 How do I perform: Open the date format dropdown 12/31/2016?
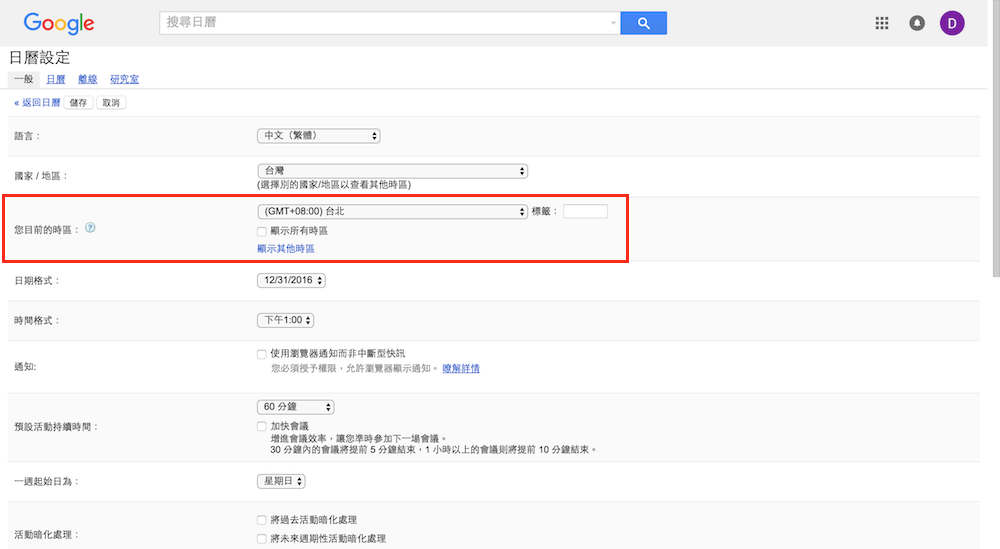291,281
